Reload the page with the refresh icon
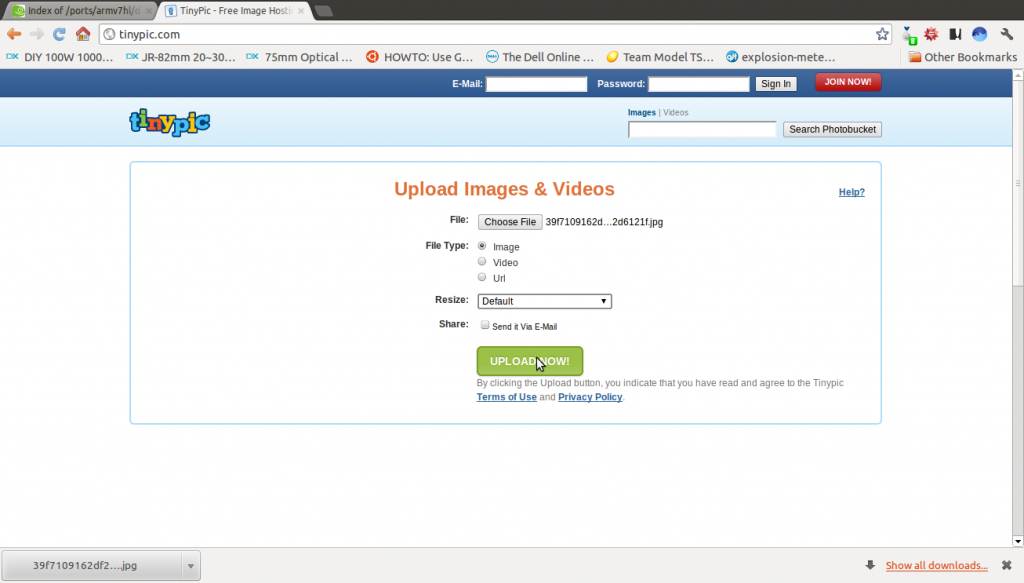1024x583 pixels. (x=59, y=34)
